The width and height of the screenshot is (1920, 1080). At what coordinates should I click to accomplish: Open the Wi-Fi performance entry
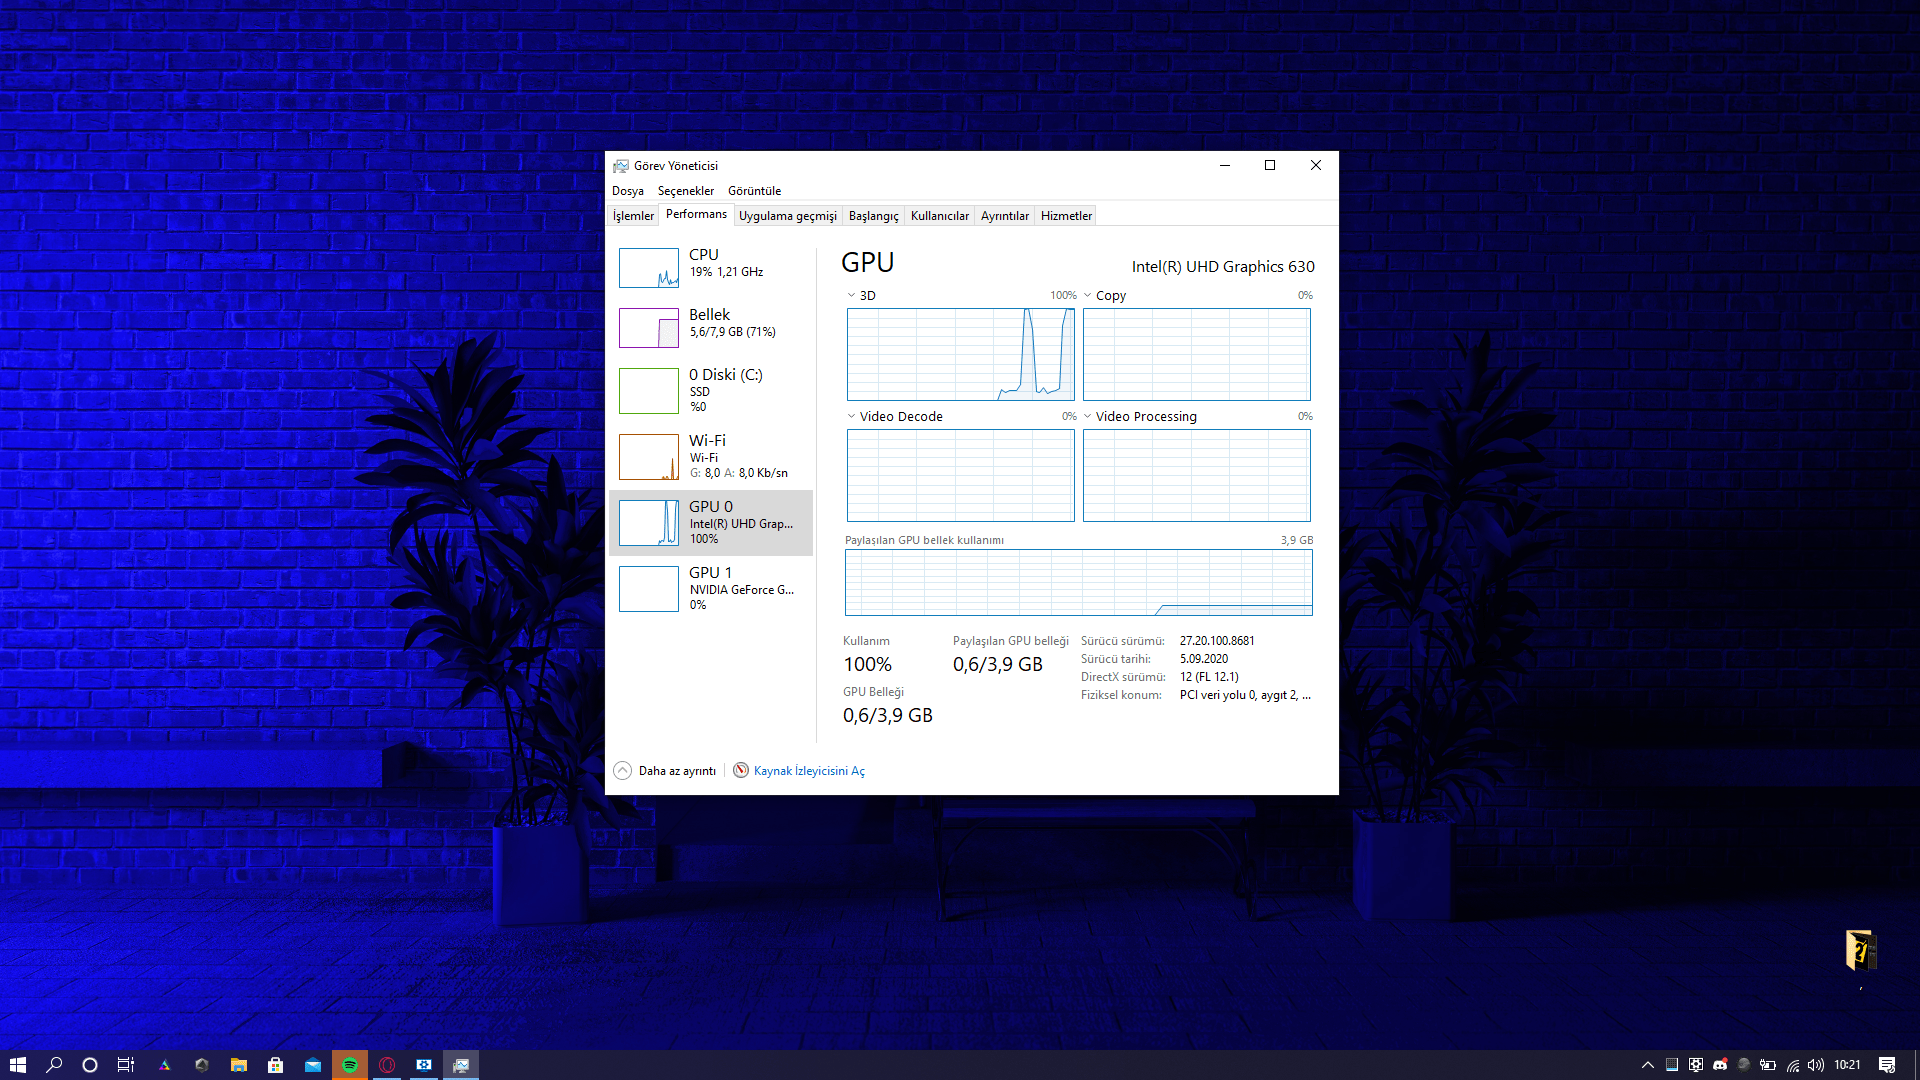click(710, 456)
